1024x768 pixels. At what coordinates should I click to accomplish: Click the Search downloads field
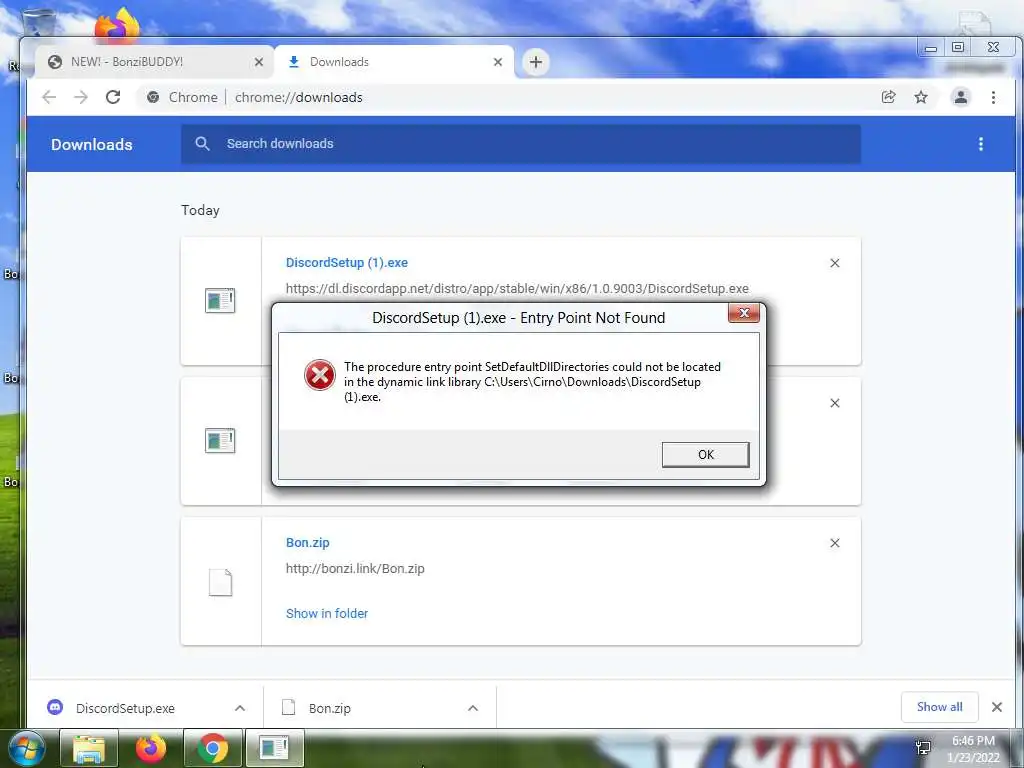(x=520, y=144)
